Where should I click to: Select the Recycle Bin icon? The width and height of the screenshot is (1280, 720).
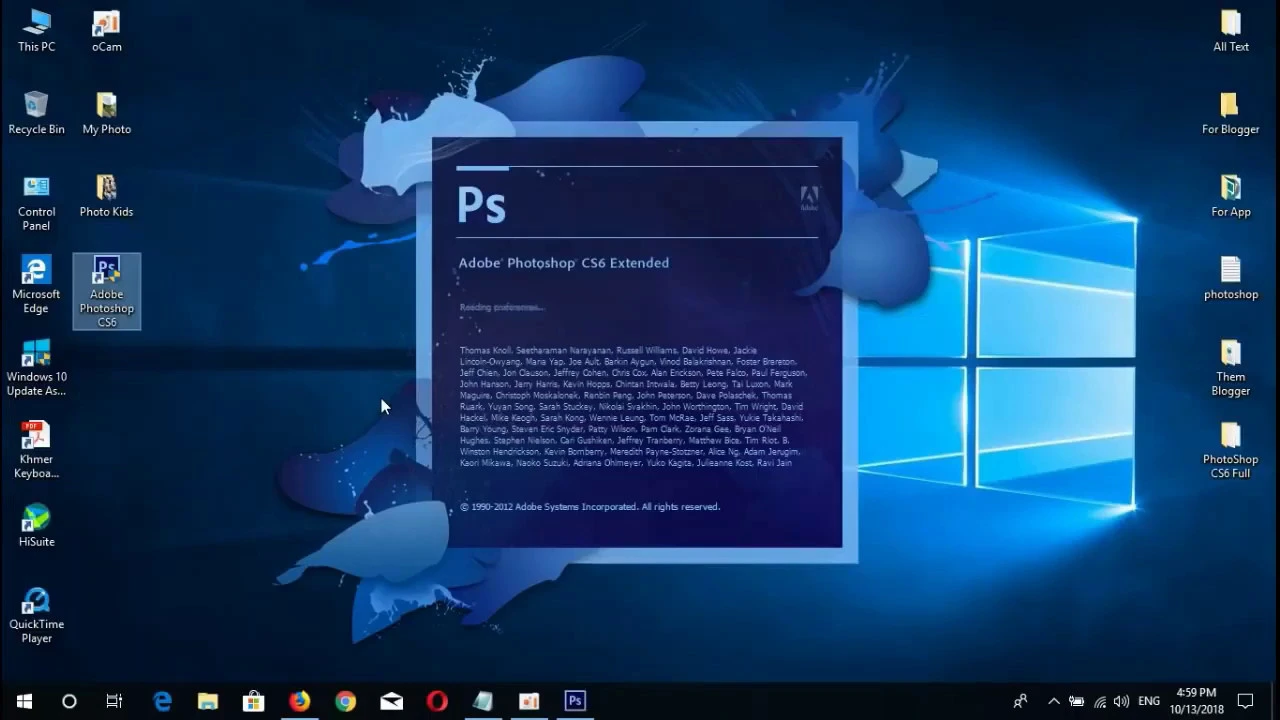click(x=36, y=113)
